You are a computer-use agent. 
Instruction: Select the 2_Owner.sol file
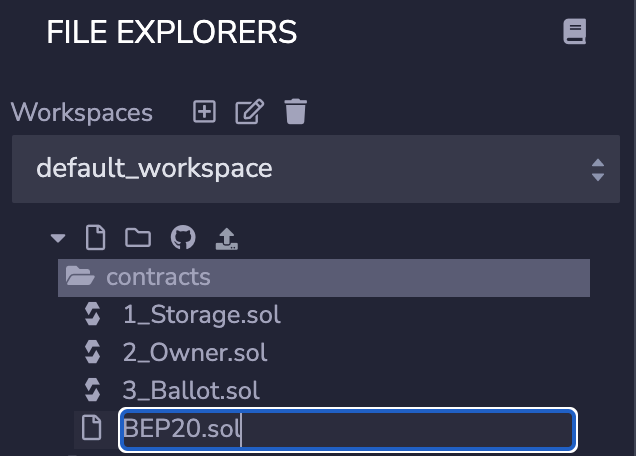click(195, 352)
